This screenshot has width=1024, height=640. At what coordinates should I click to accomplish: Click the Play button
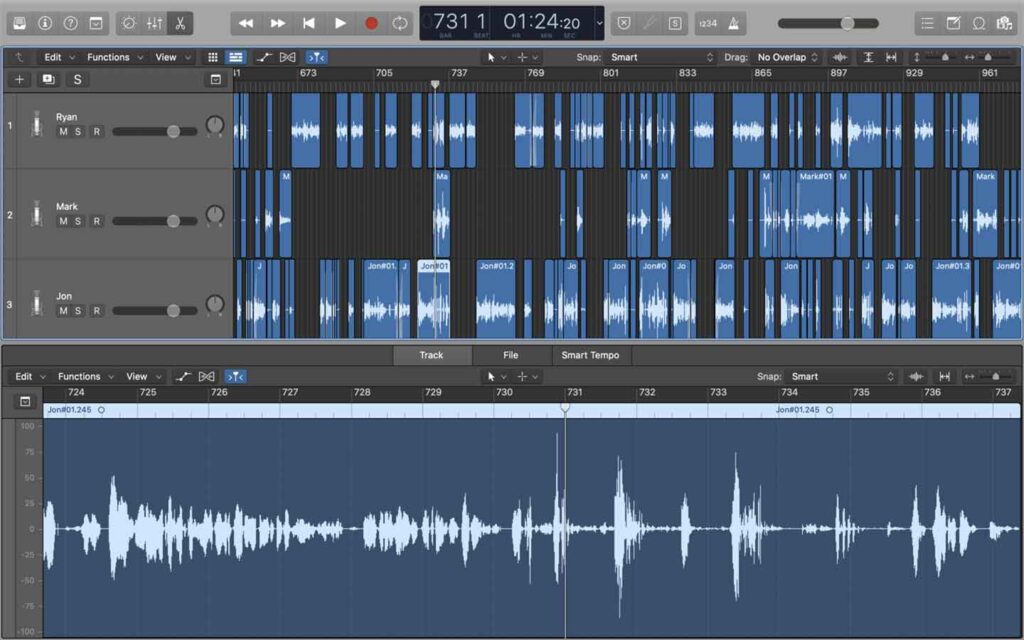click(x=340, y=24)
